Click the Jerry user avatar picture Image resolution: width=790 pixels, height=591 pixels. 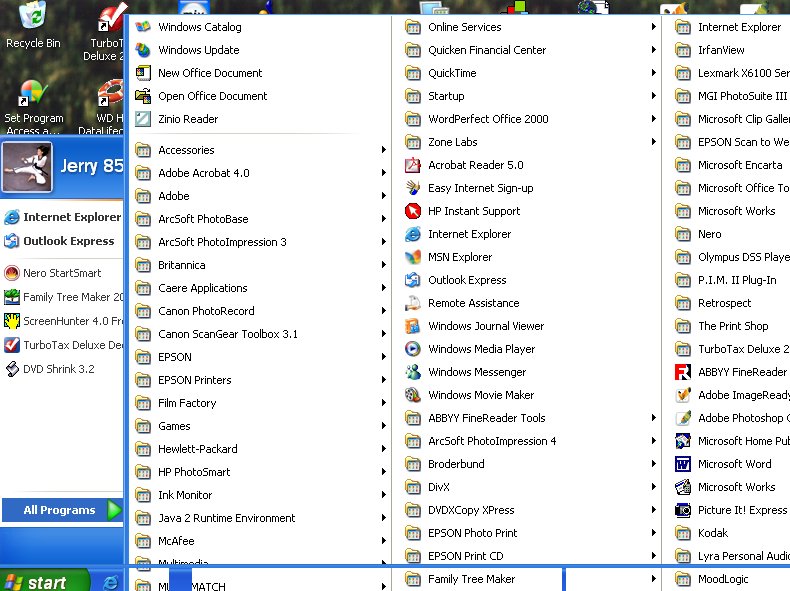27,168
